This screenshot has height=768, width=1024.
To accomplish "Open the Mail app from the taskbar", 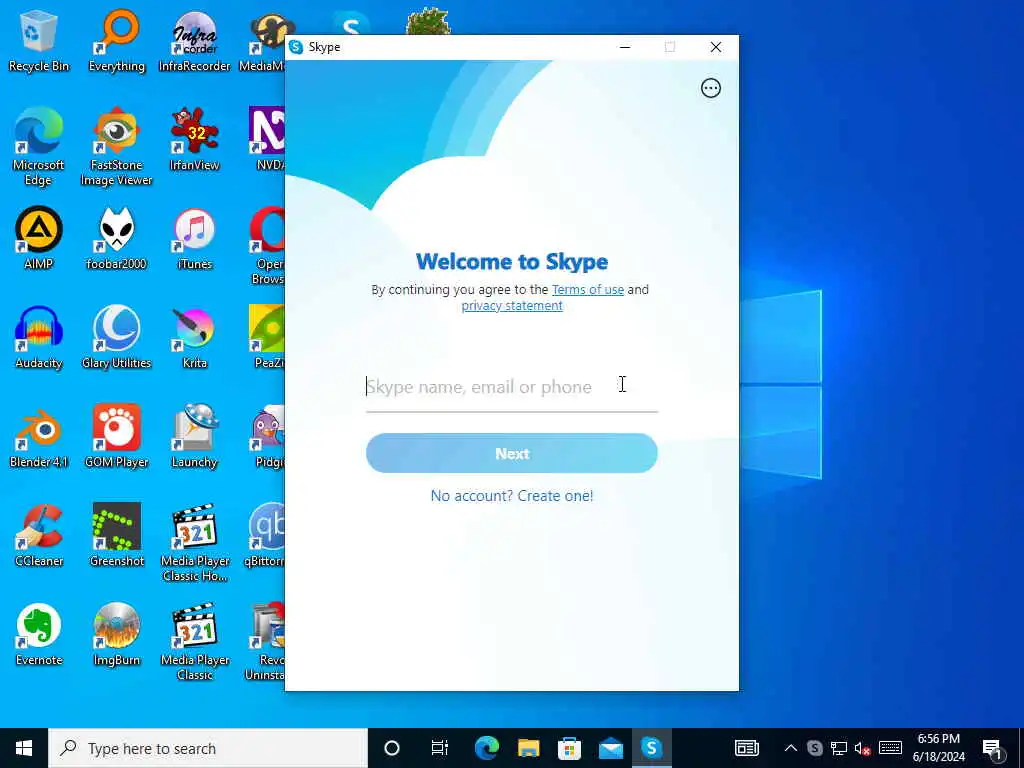I will point(611,748).
